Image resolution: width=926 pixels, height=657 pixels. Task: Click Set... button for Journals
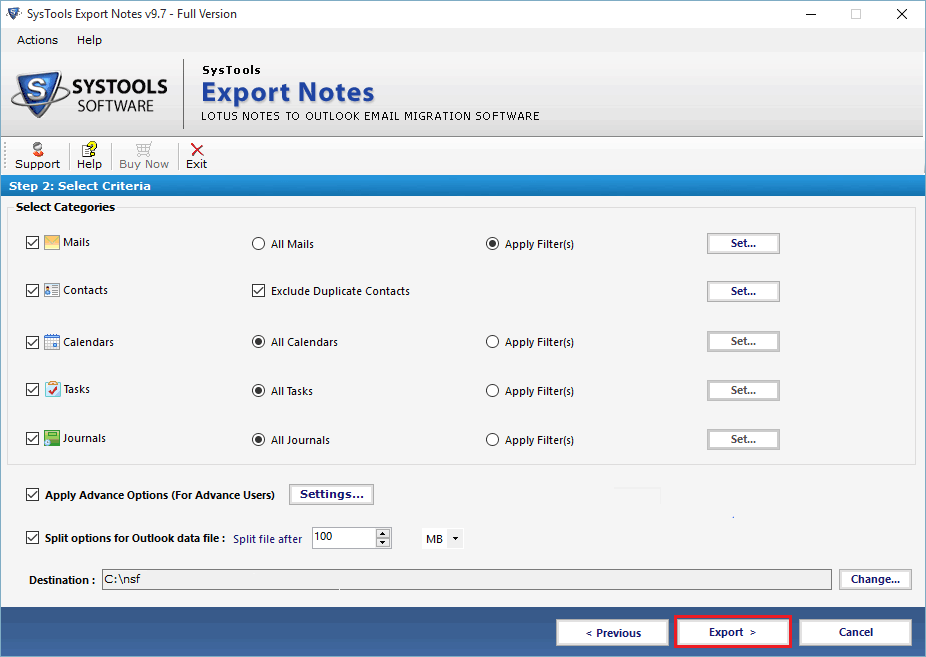(x=743, y=439)
